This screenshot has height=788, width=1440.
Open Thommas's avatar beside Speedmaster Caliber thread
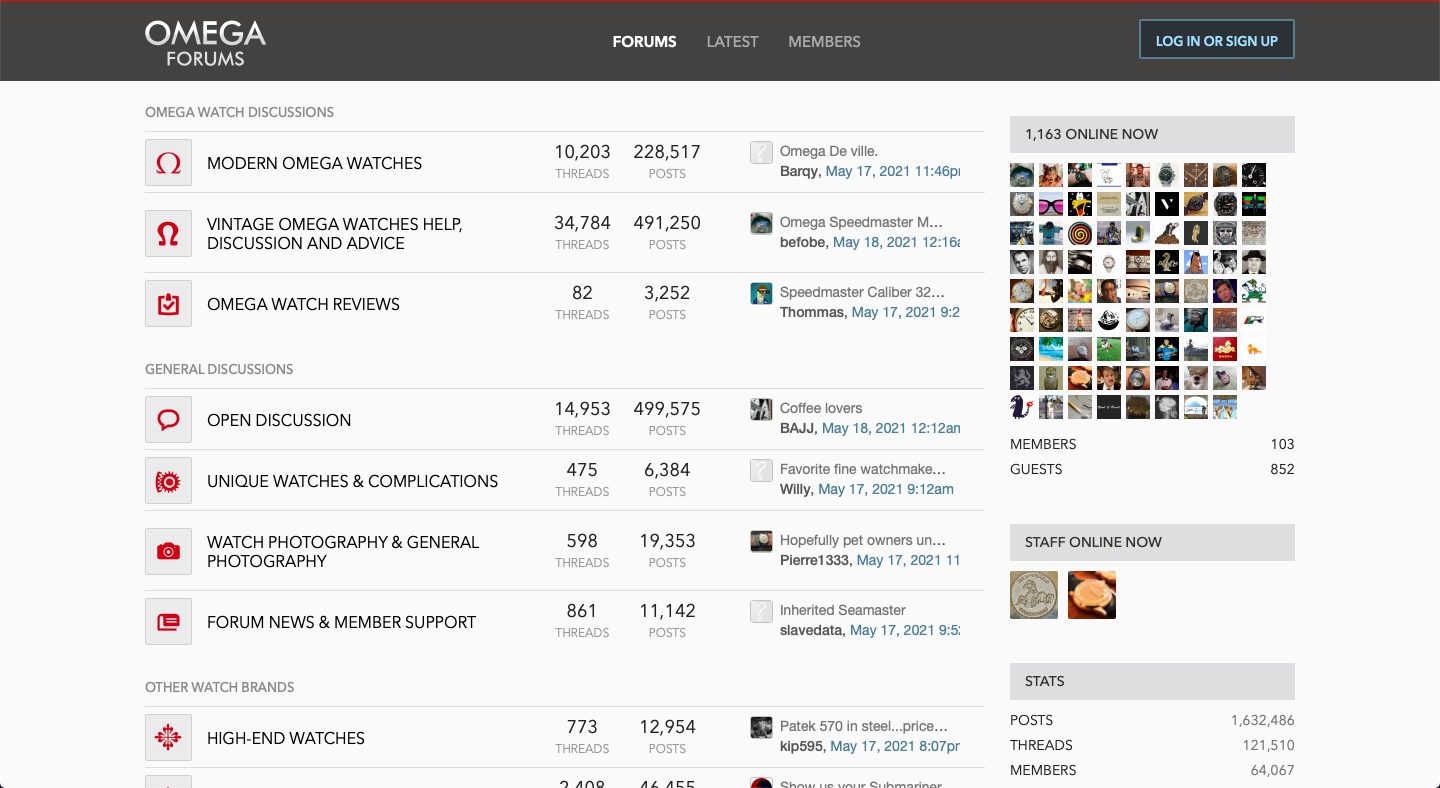point(761,293)
